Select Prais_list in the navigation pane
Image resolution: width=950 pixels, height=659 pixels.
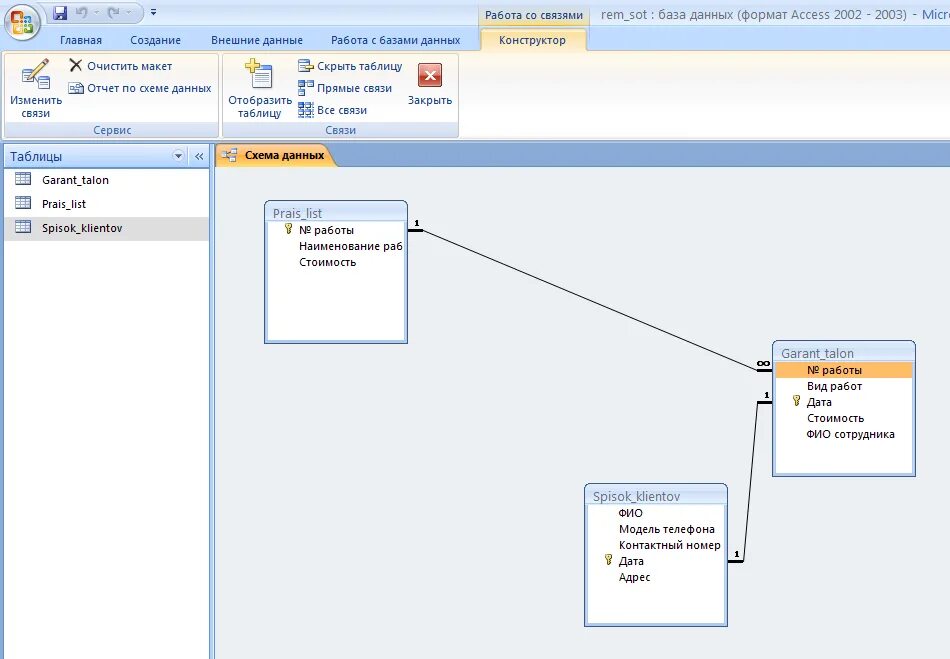pyautogui.click(x=107, y=204)
